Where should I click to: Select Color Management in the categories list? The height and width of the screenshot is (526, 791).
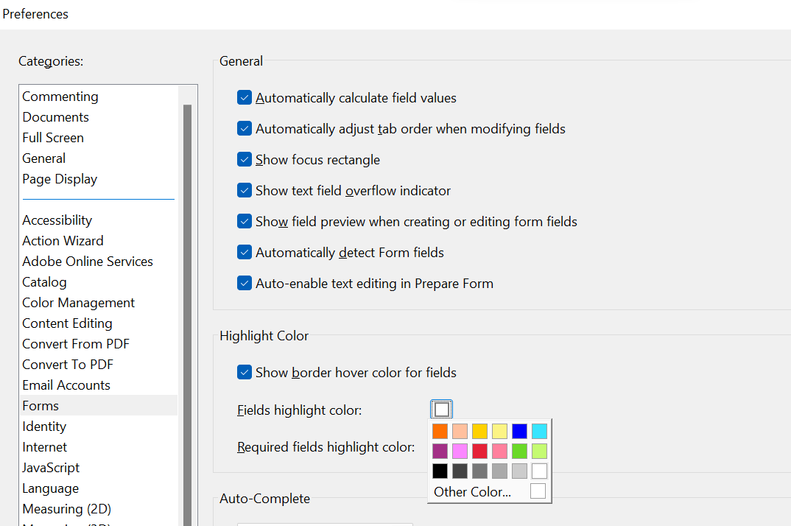[x=78, y=303]
